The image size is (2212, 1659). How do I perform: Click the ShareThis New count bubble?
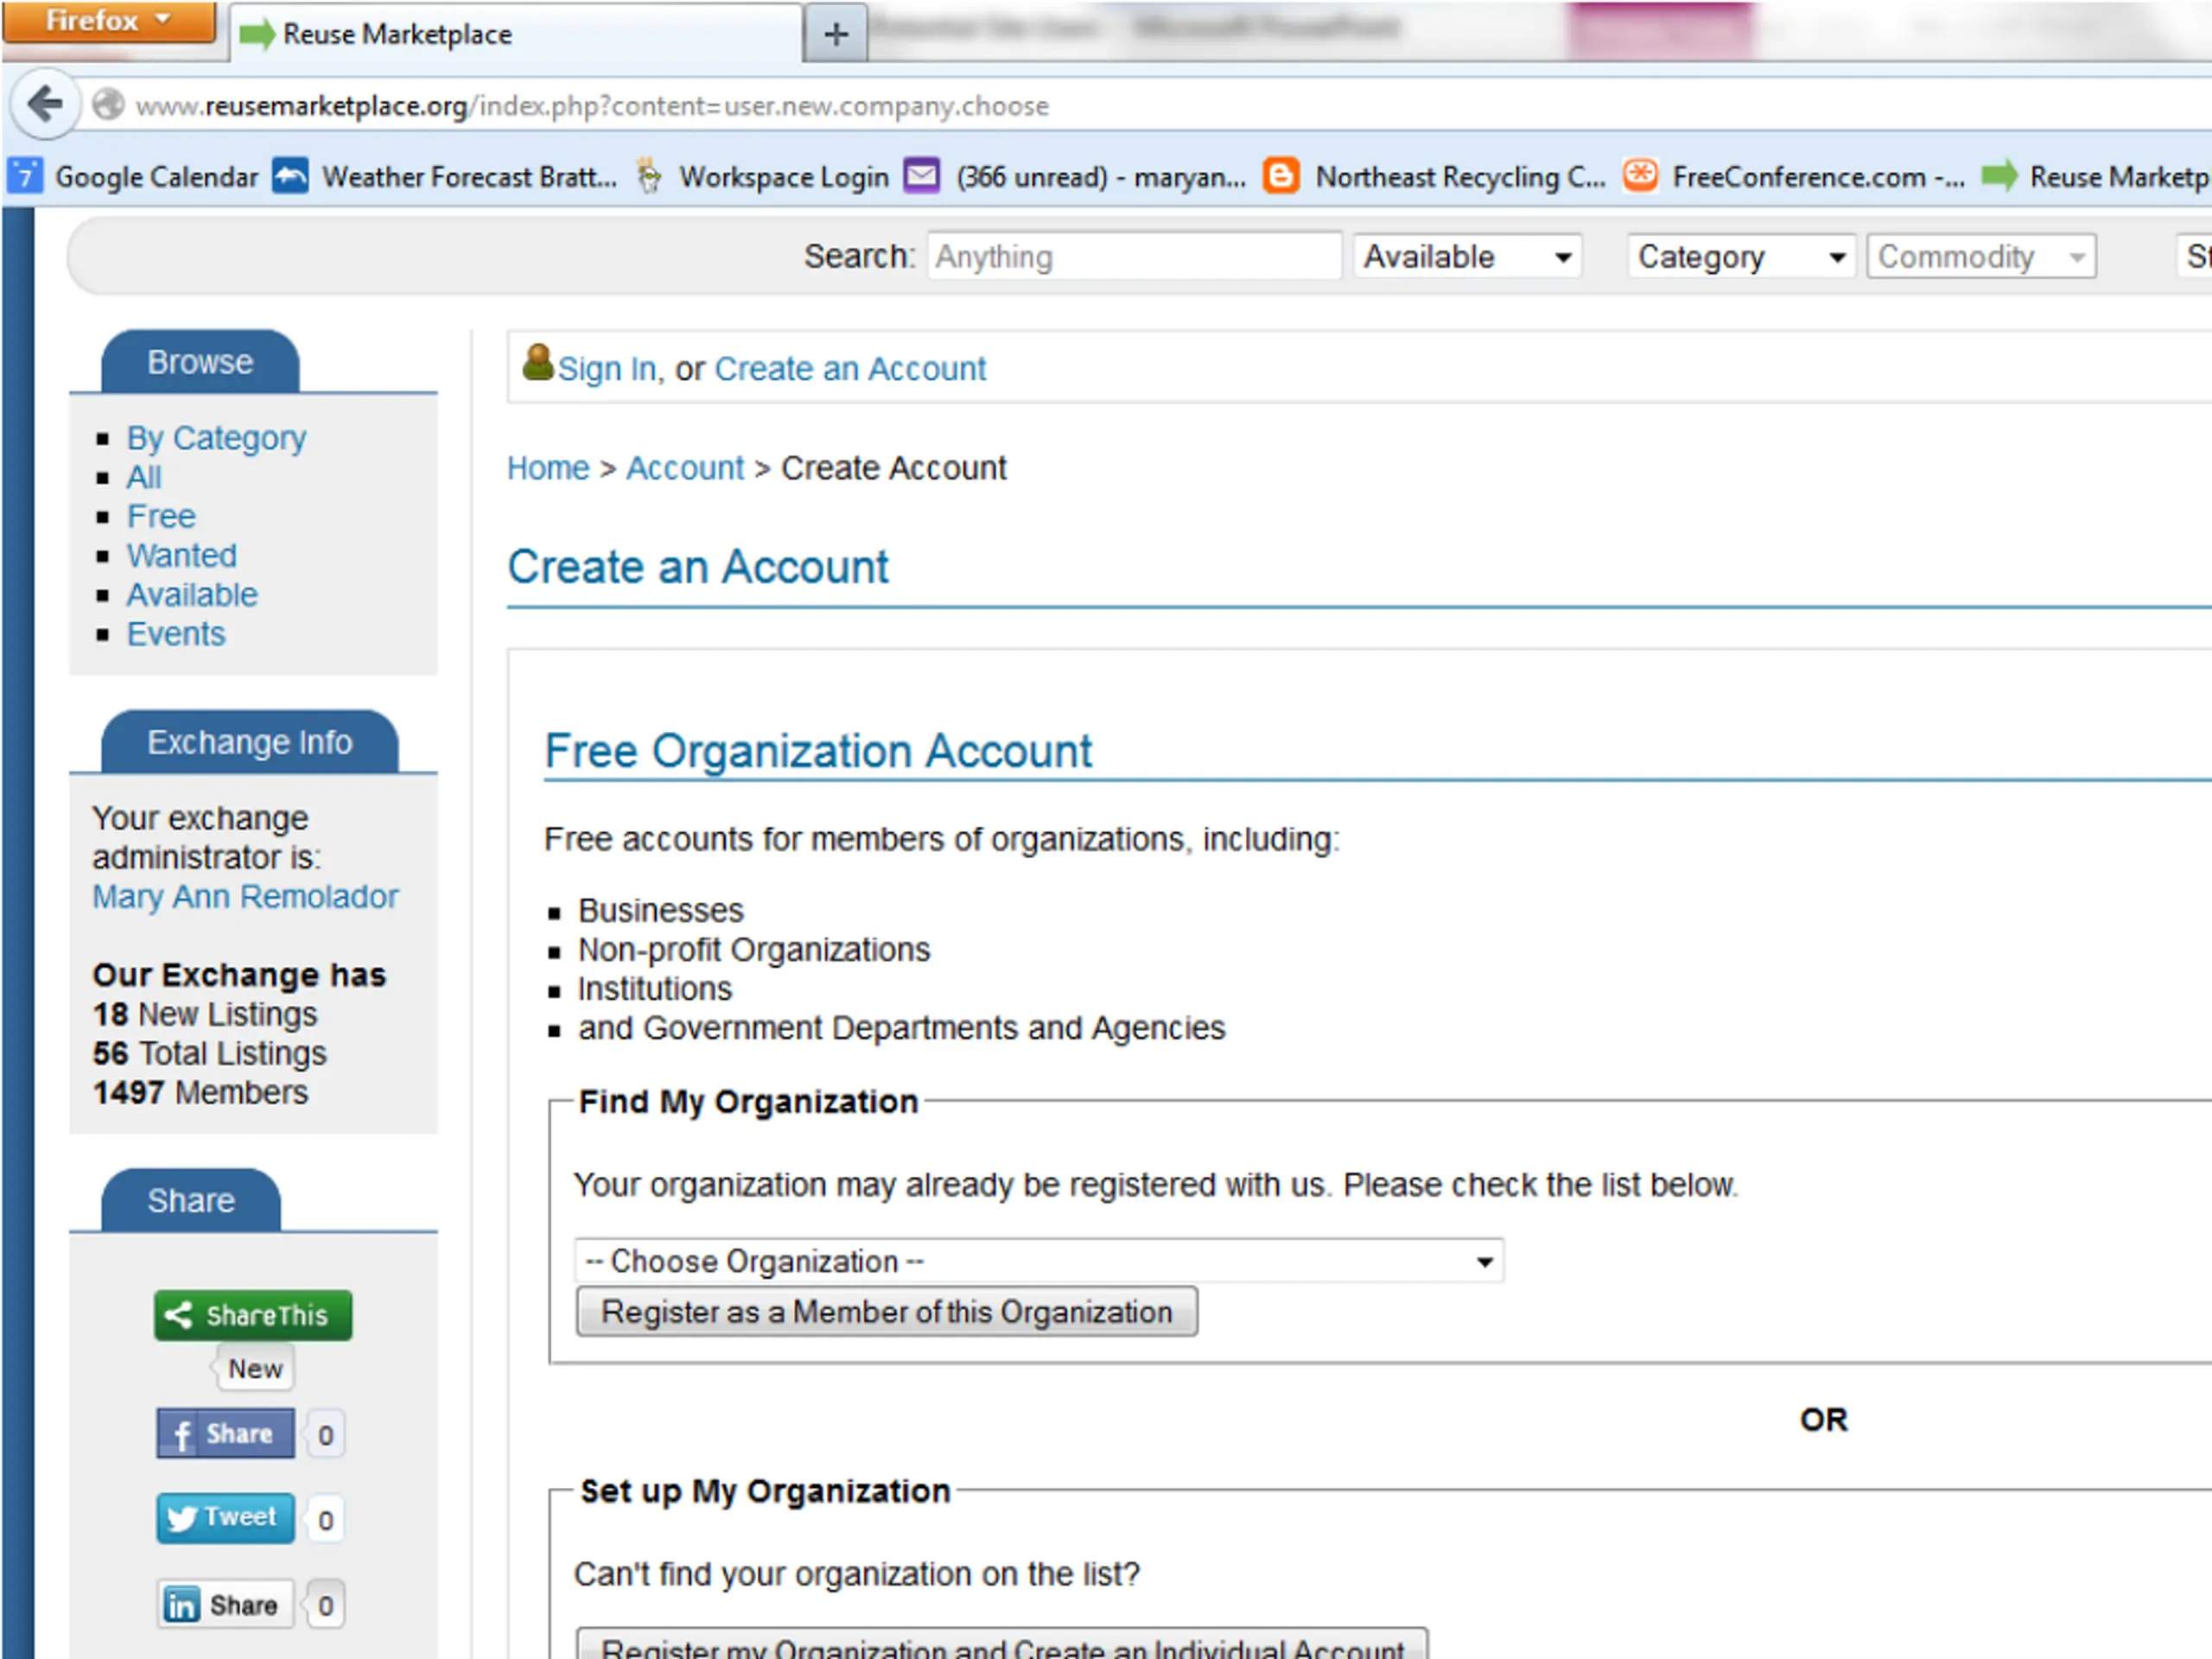pyautogui.click(x=255, y=1368)
